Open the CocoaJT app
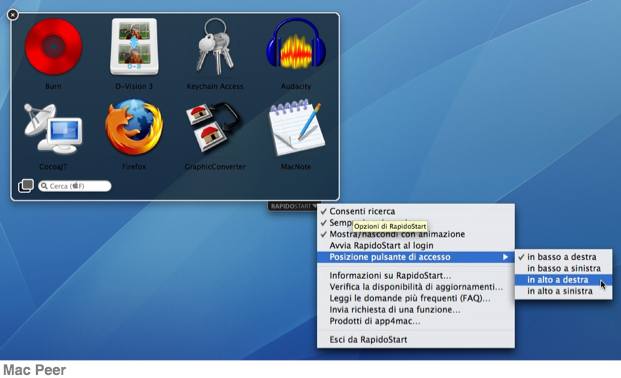Screen dimensions: 621x378 [x=53, y=129]
